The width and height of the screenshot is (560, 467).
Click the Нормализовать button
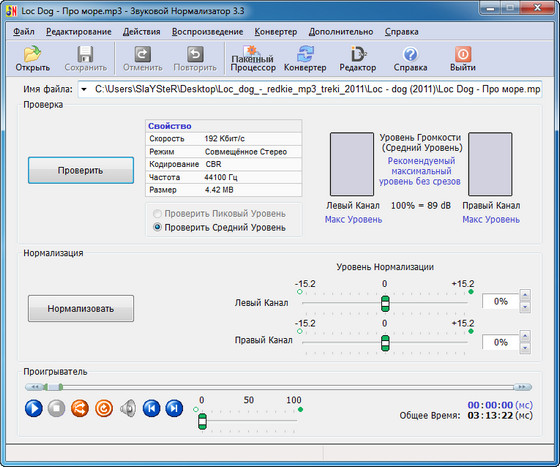tap(81, 308)
